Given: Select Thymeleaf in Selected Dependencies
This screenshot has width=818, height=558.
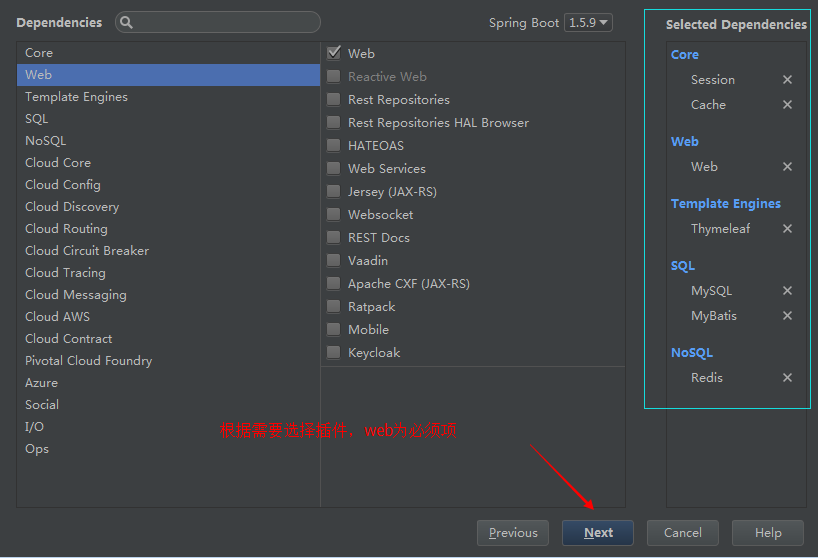Looking at the screenshot, I should pos(720,228).
